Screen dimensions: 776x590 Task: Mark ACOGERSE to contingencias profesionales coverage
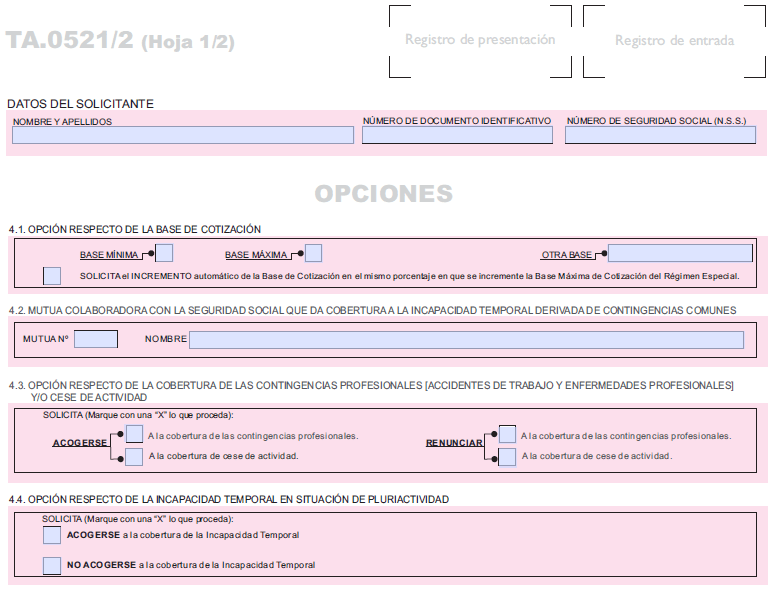coord(135,434)
